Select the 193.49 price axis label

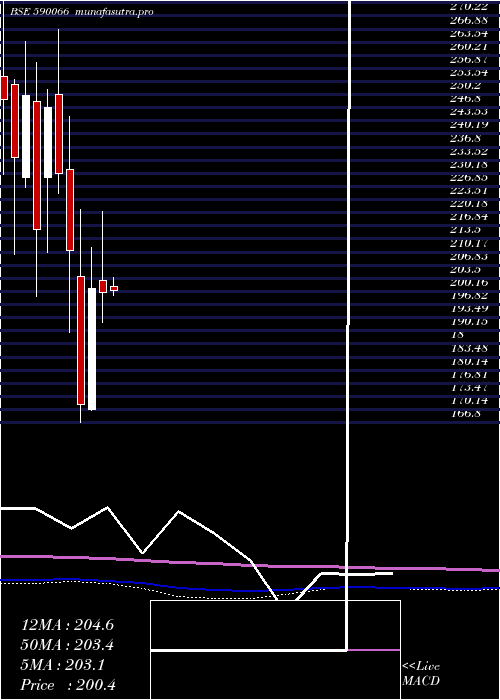[469, 308]
